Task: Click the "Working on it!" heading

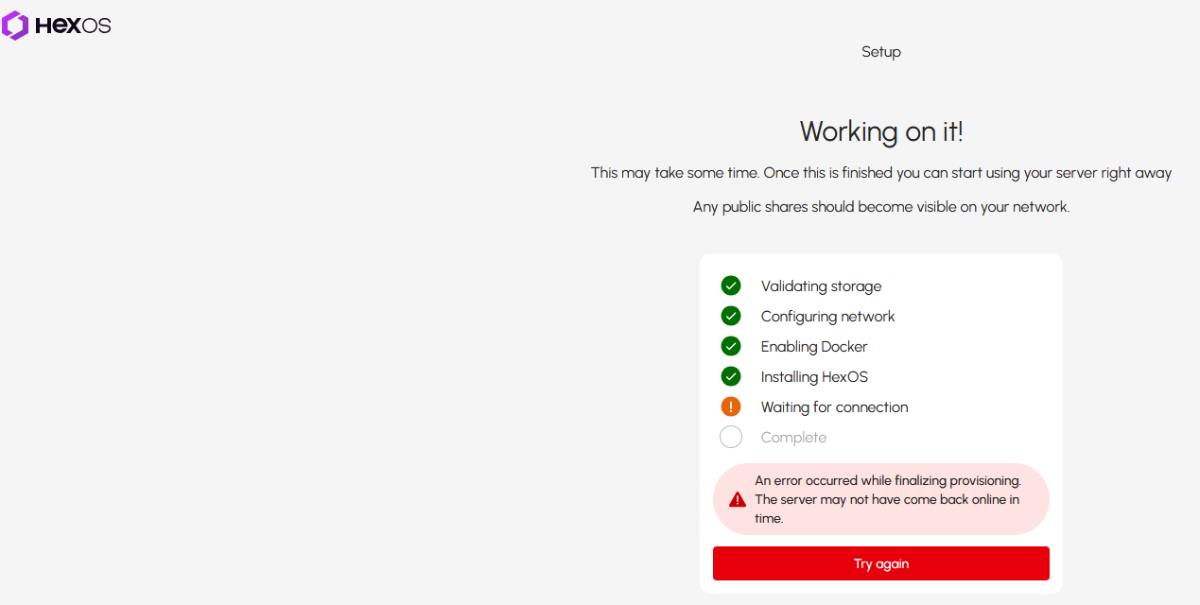Action: coord(881,131)
